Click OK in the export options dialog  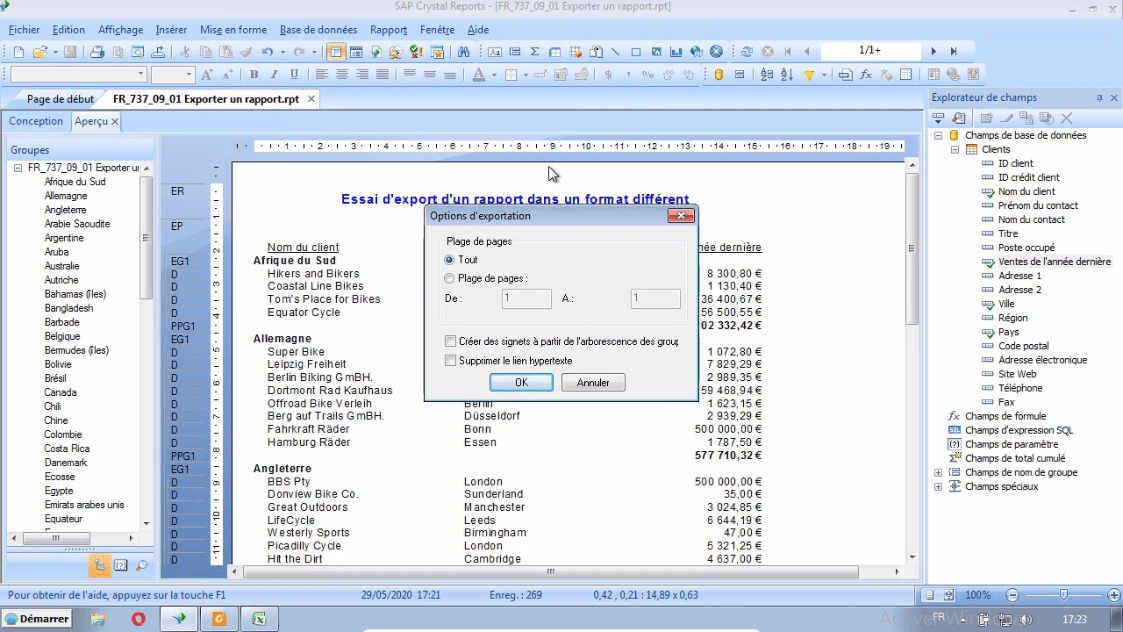521,383
